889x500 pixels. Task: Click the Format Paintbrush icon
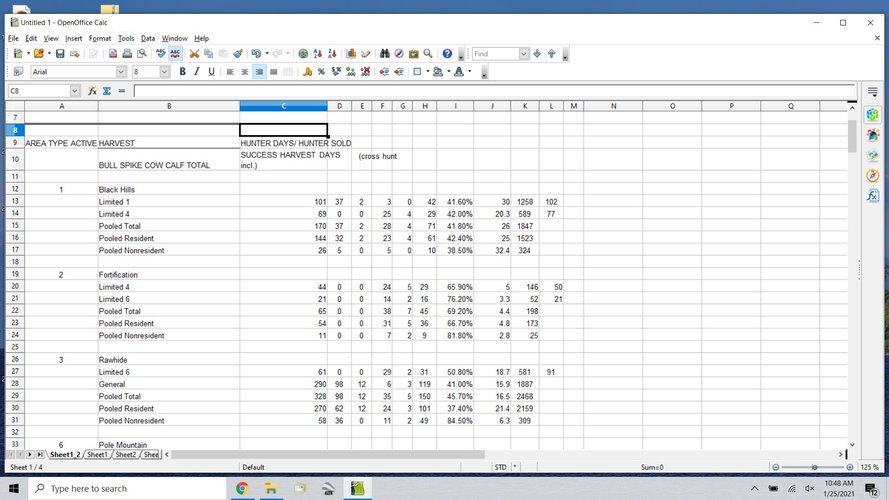click(238, 53)
